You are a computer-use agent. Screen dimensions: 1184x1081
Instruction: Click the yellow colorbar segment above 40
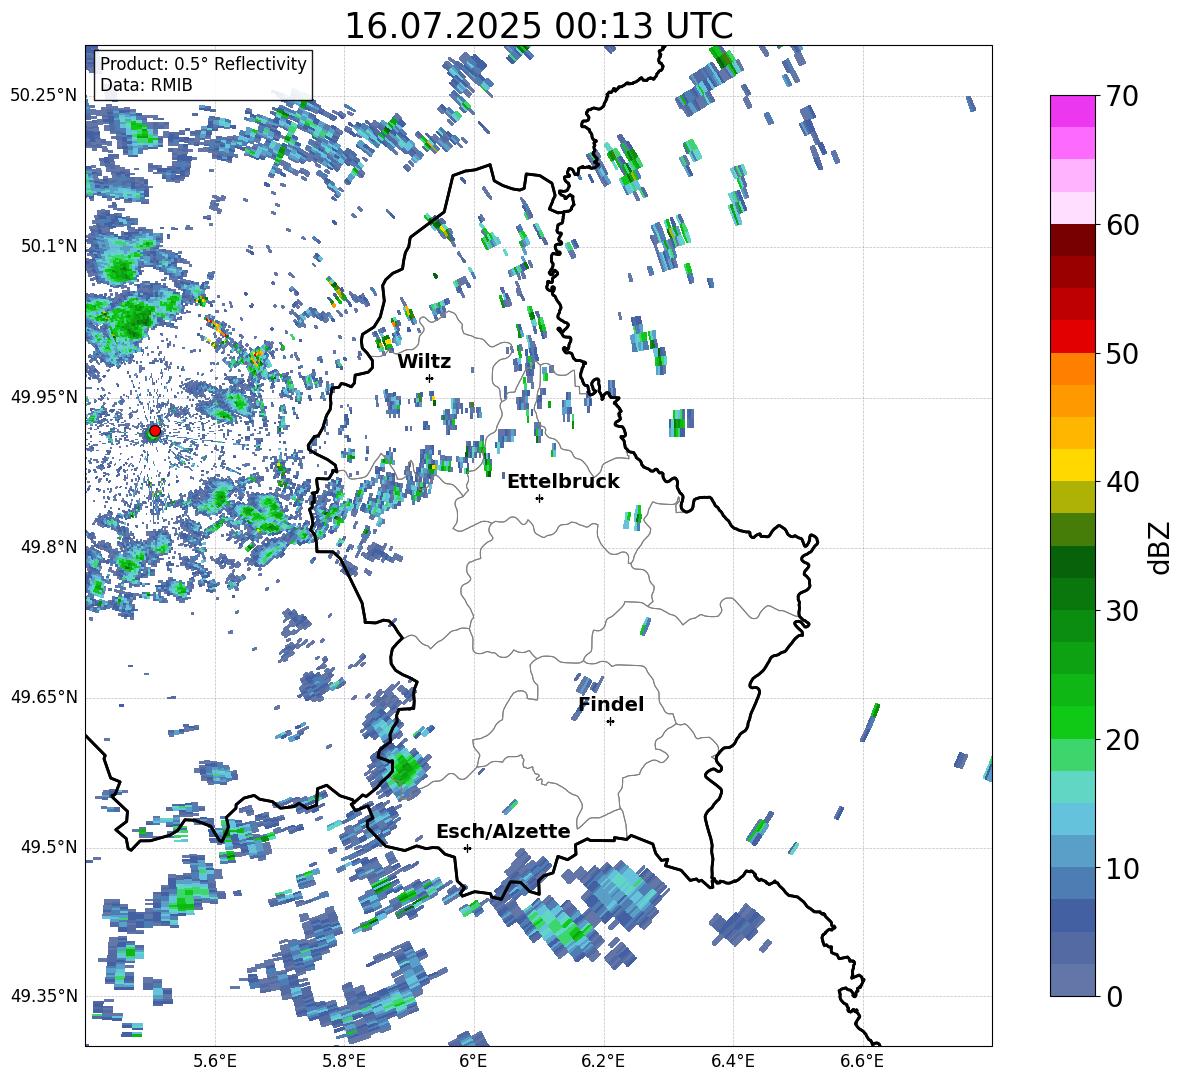(x=1072, y=465)
